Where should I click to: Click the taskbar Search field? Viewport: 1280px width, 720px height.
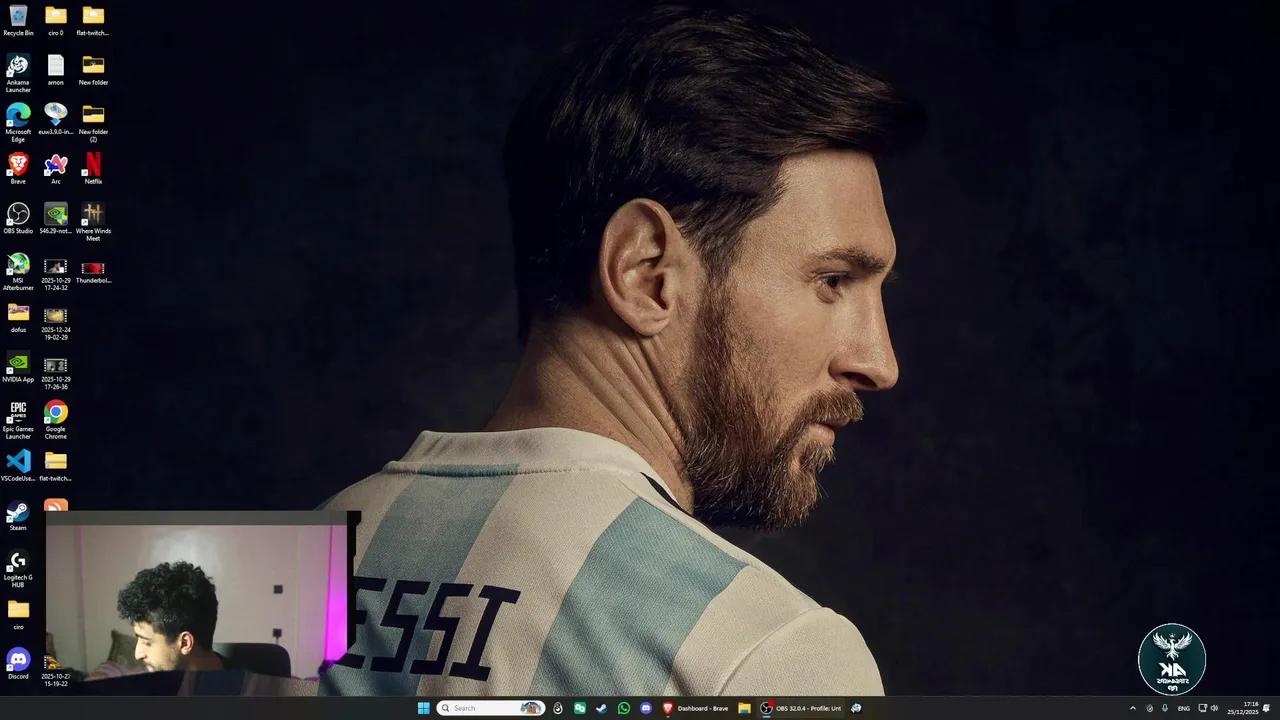[x=488, y=707]
